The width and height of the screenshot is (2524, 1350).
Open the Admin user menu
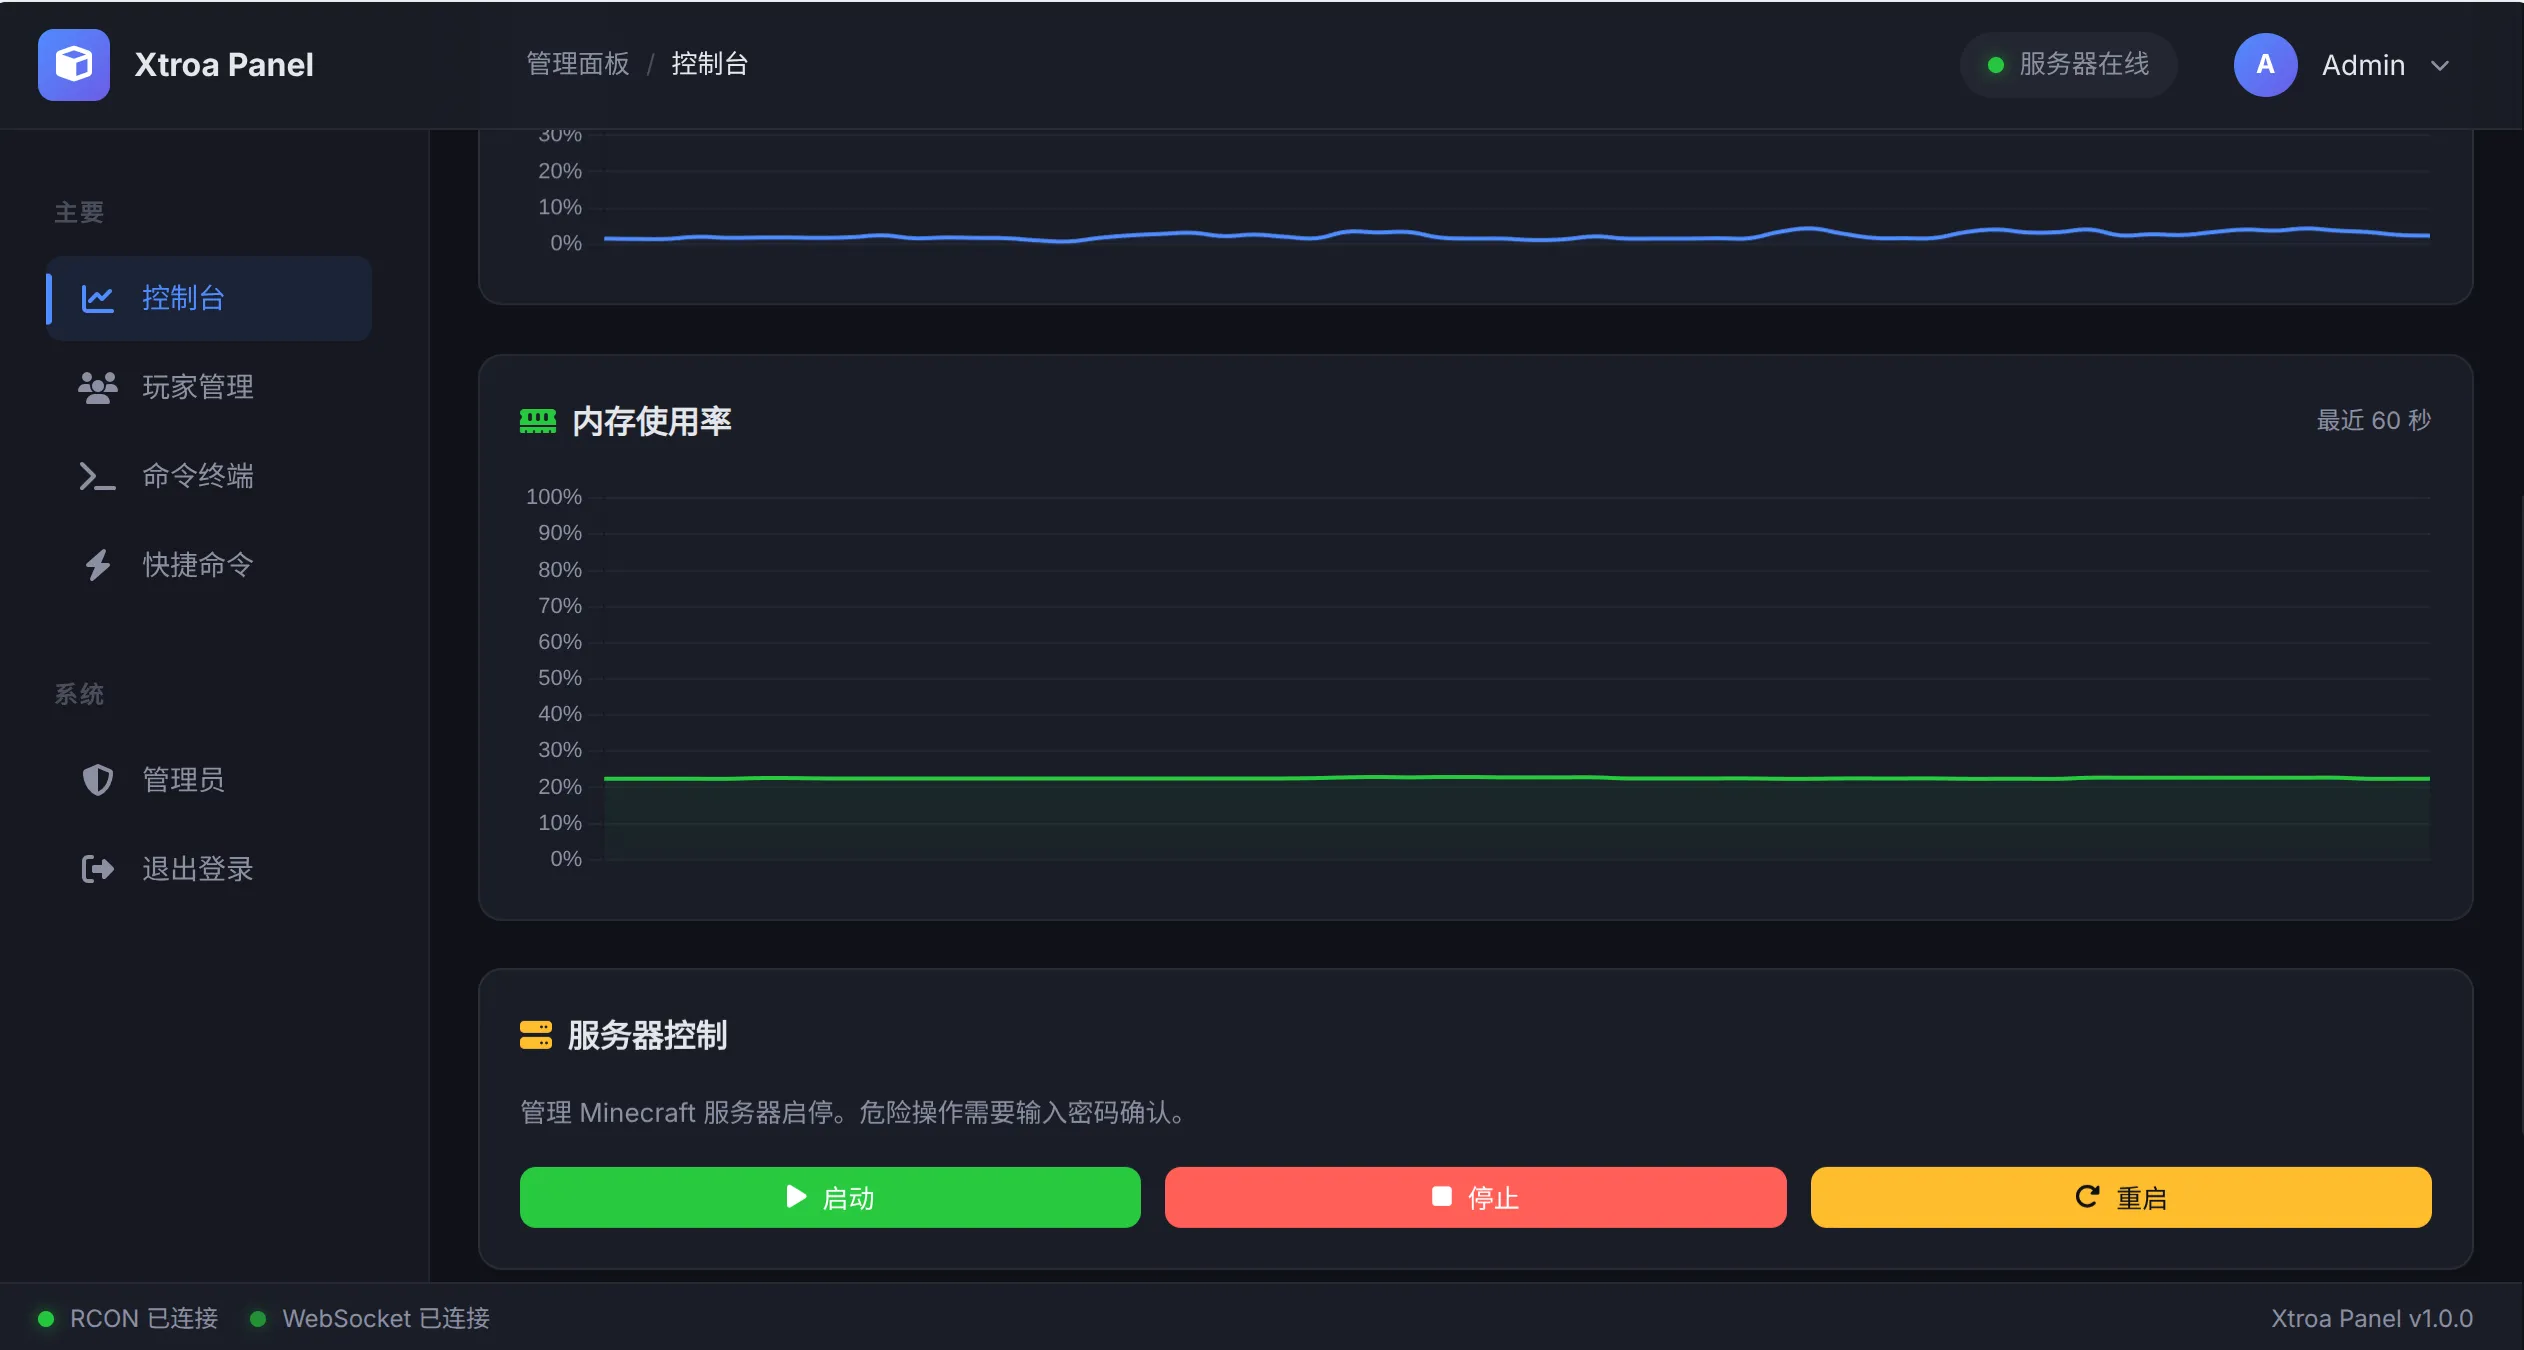pyautogui.click(x=2362, y=66)
